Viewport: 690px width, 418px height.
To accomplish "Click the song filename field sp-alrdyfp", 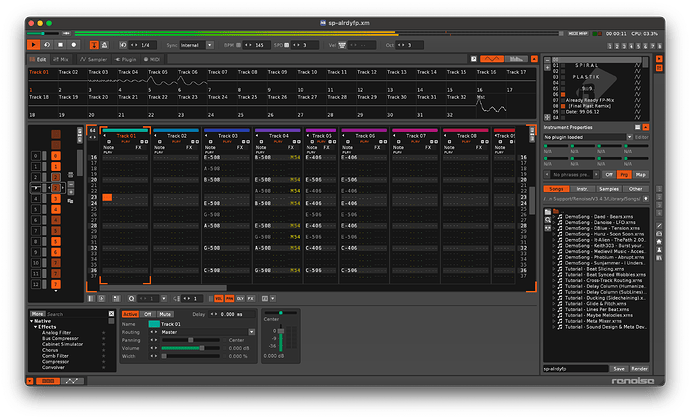I will click(x=576, y=369).
